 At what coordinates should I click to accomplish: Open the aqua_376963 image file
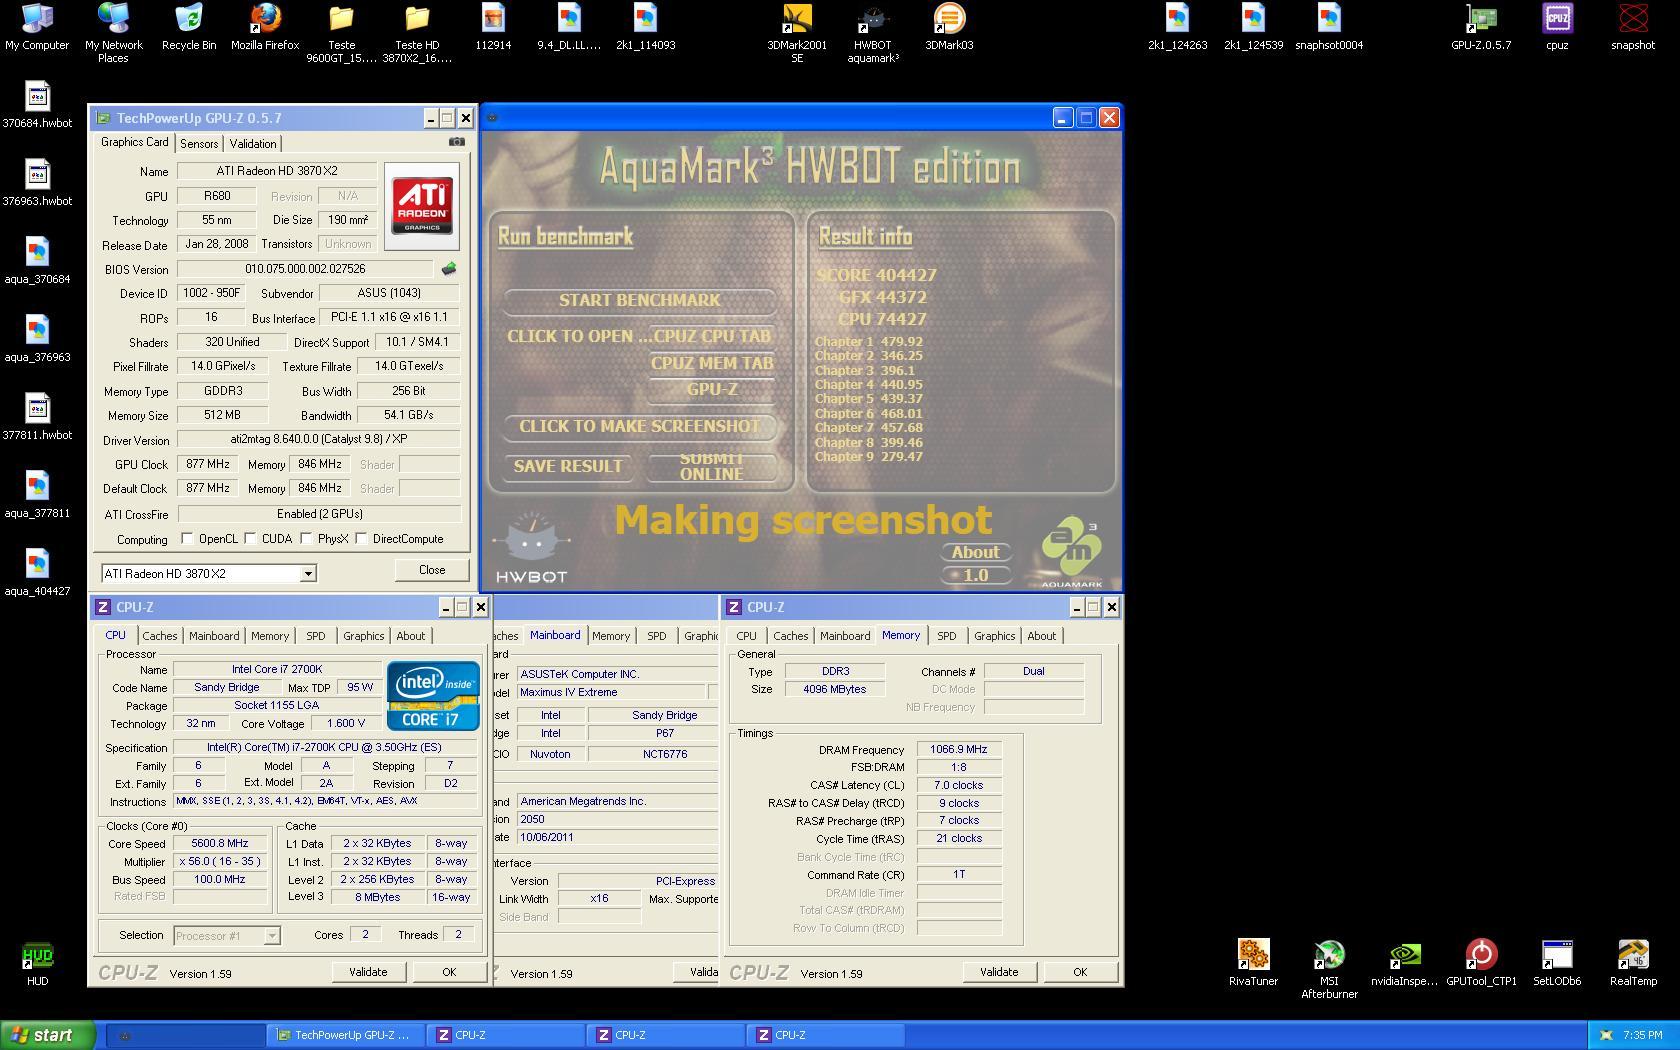[x=37, y=339]
